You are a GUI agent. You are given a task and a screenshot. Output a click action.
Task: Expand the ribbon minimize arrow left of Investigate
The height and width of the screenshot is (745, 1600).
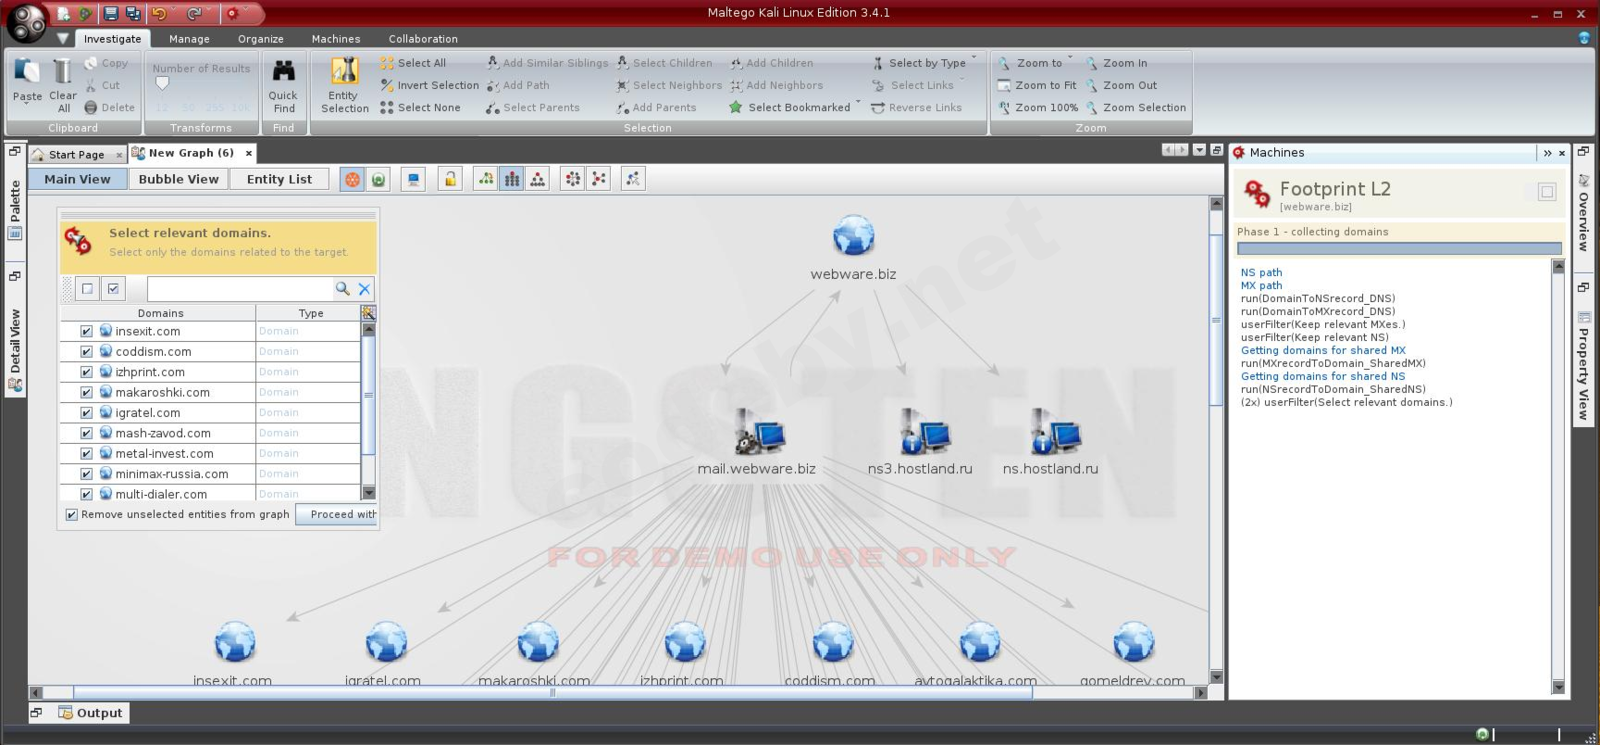pos(62,39)
